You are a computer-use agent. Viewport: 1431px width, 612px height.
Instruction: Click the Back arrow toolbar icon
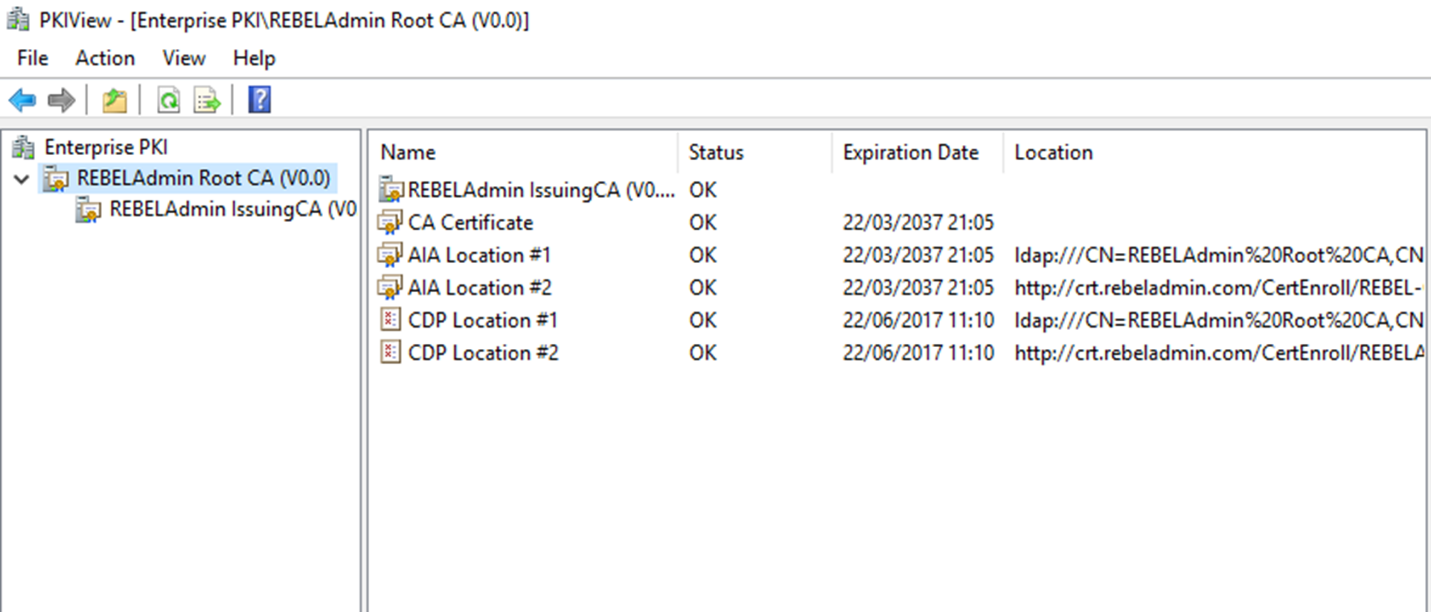22,100
